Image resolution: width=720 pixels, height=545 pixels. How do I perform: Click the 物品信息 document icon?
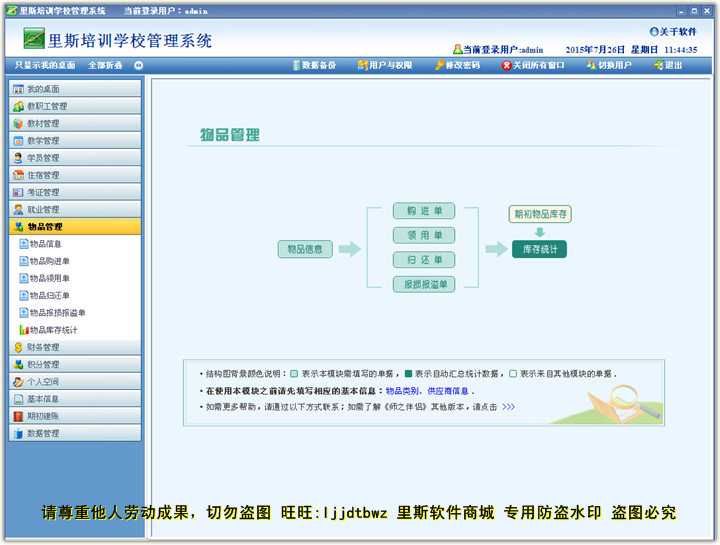click(23, 244)
